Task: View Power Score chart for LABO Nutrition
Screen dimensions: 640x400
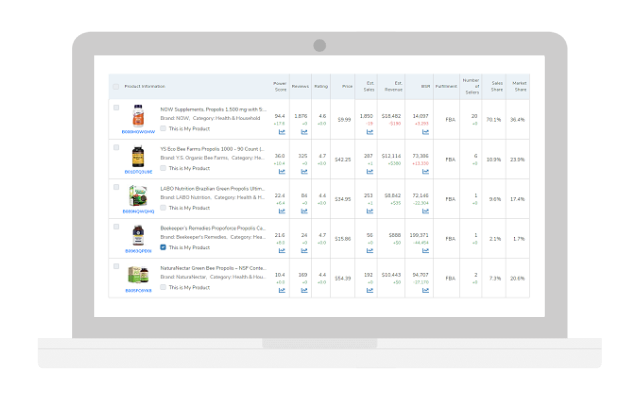Action: [x=279, y=211]
